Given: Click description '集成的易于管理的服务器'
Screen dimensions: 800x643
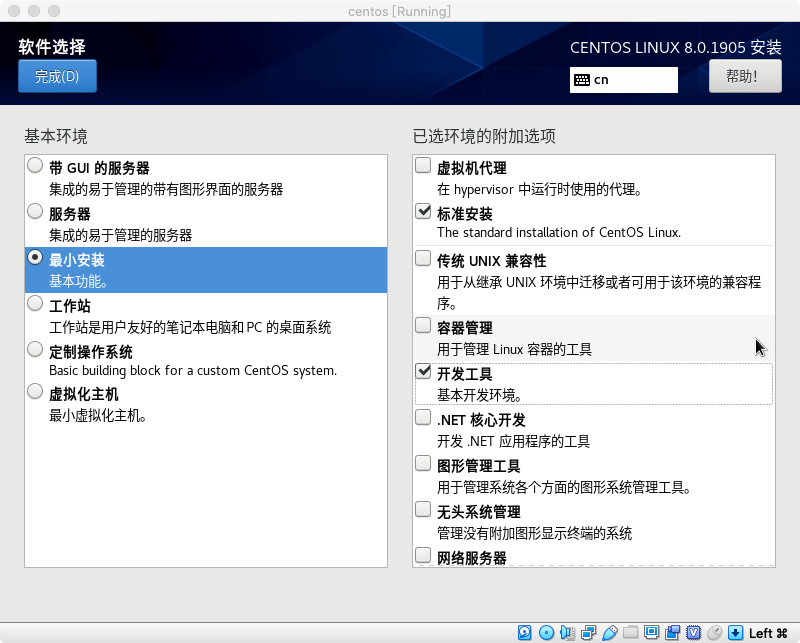Looking at the screenshot, I should [120, 236].
